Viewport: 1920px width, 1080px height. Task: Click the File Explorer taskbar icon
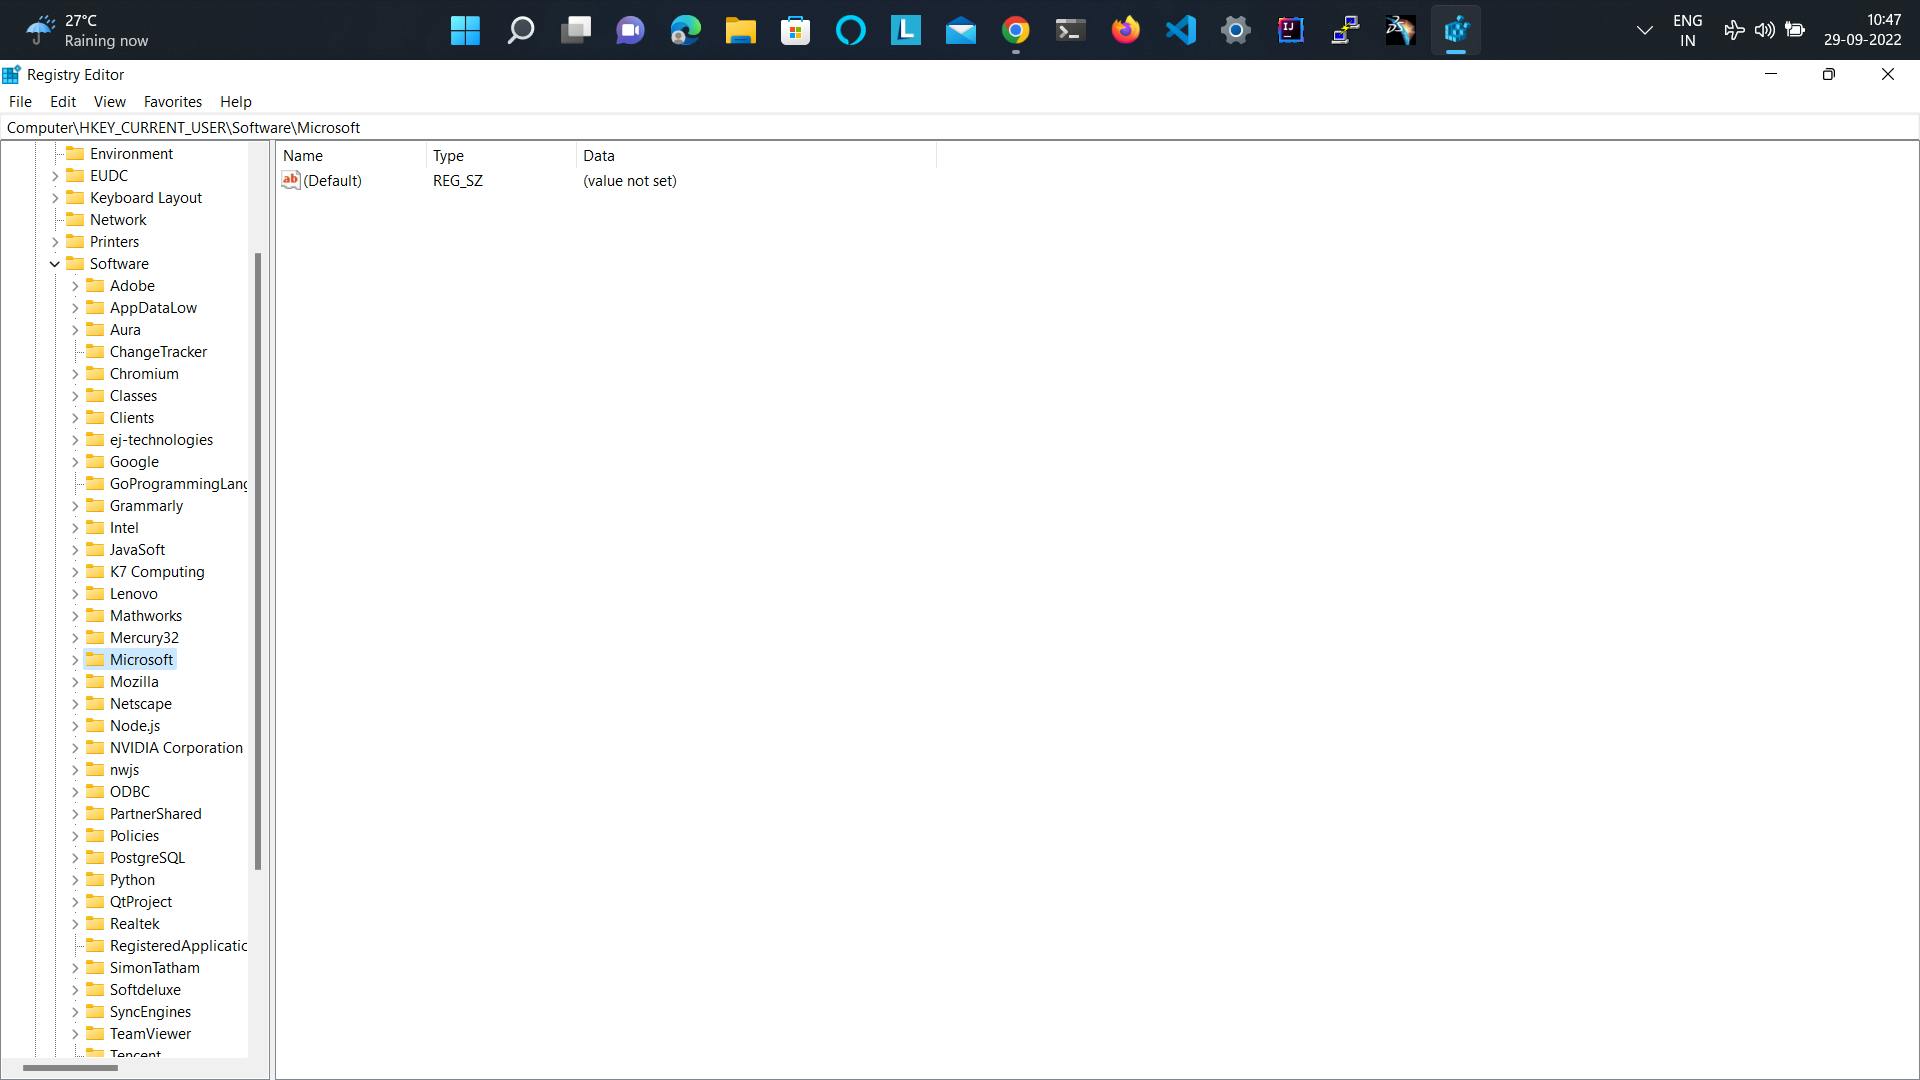(x=741, y=29)
